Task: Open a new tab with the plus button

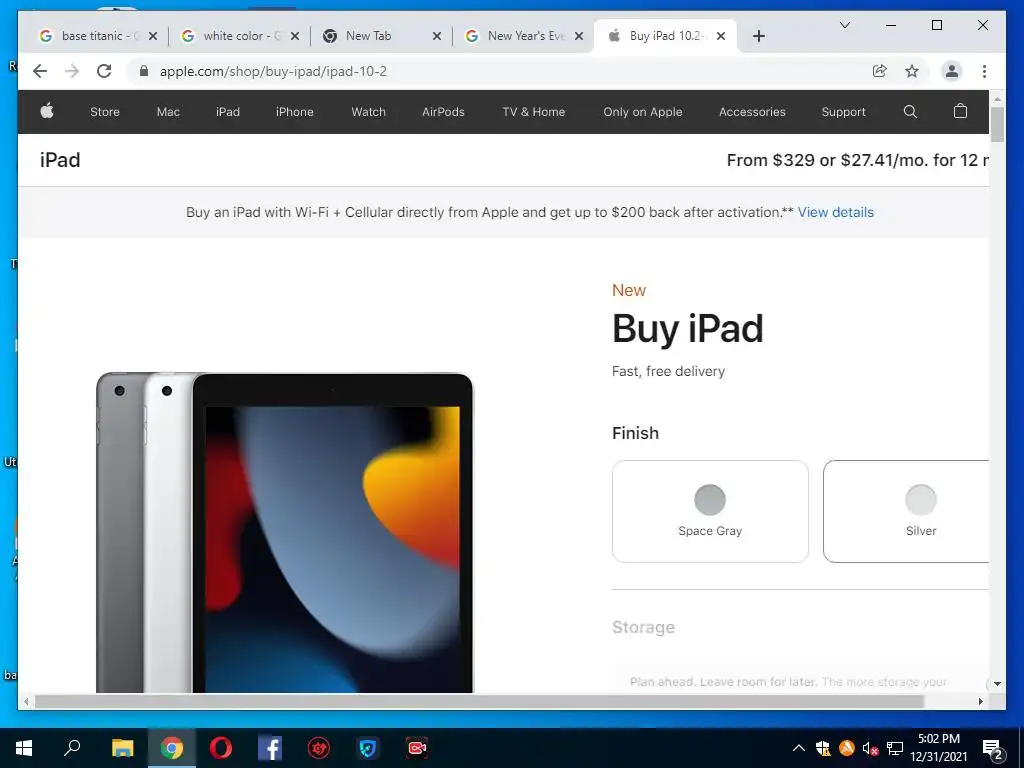Action: 758,36
